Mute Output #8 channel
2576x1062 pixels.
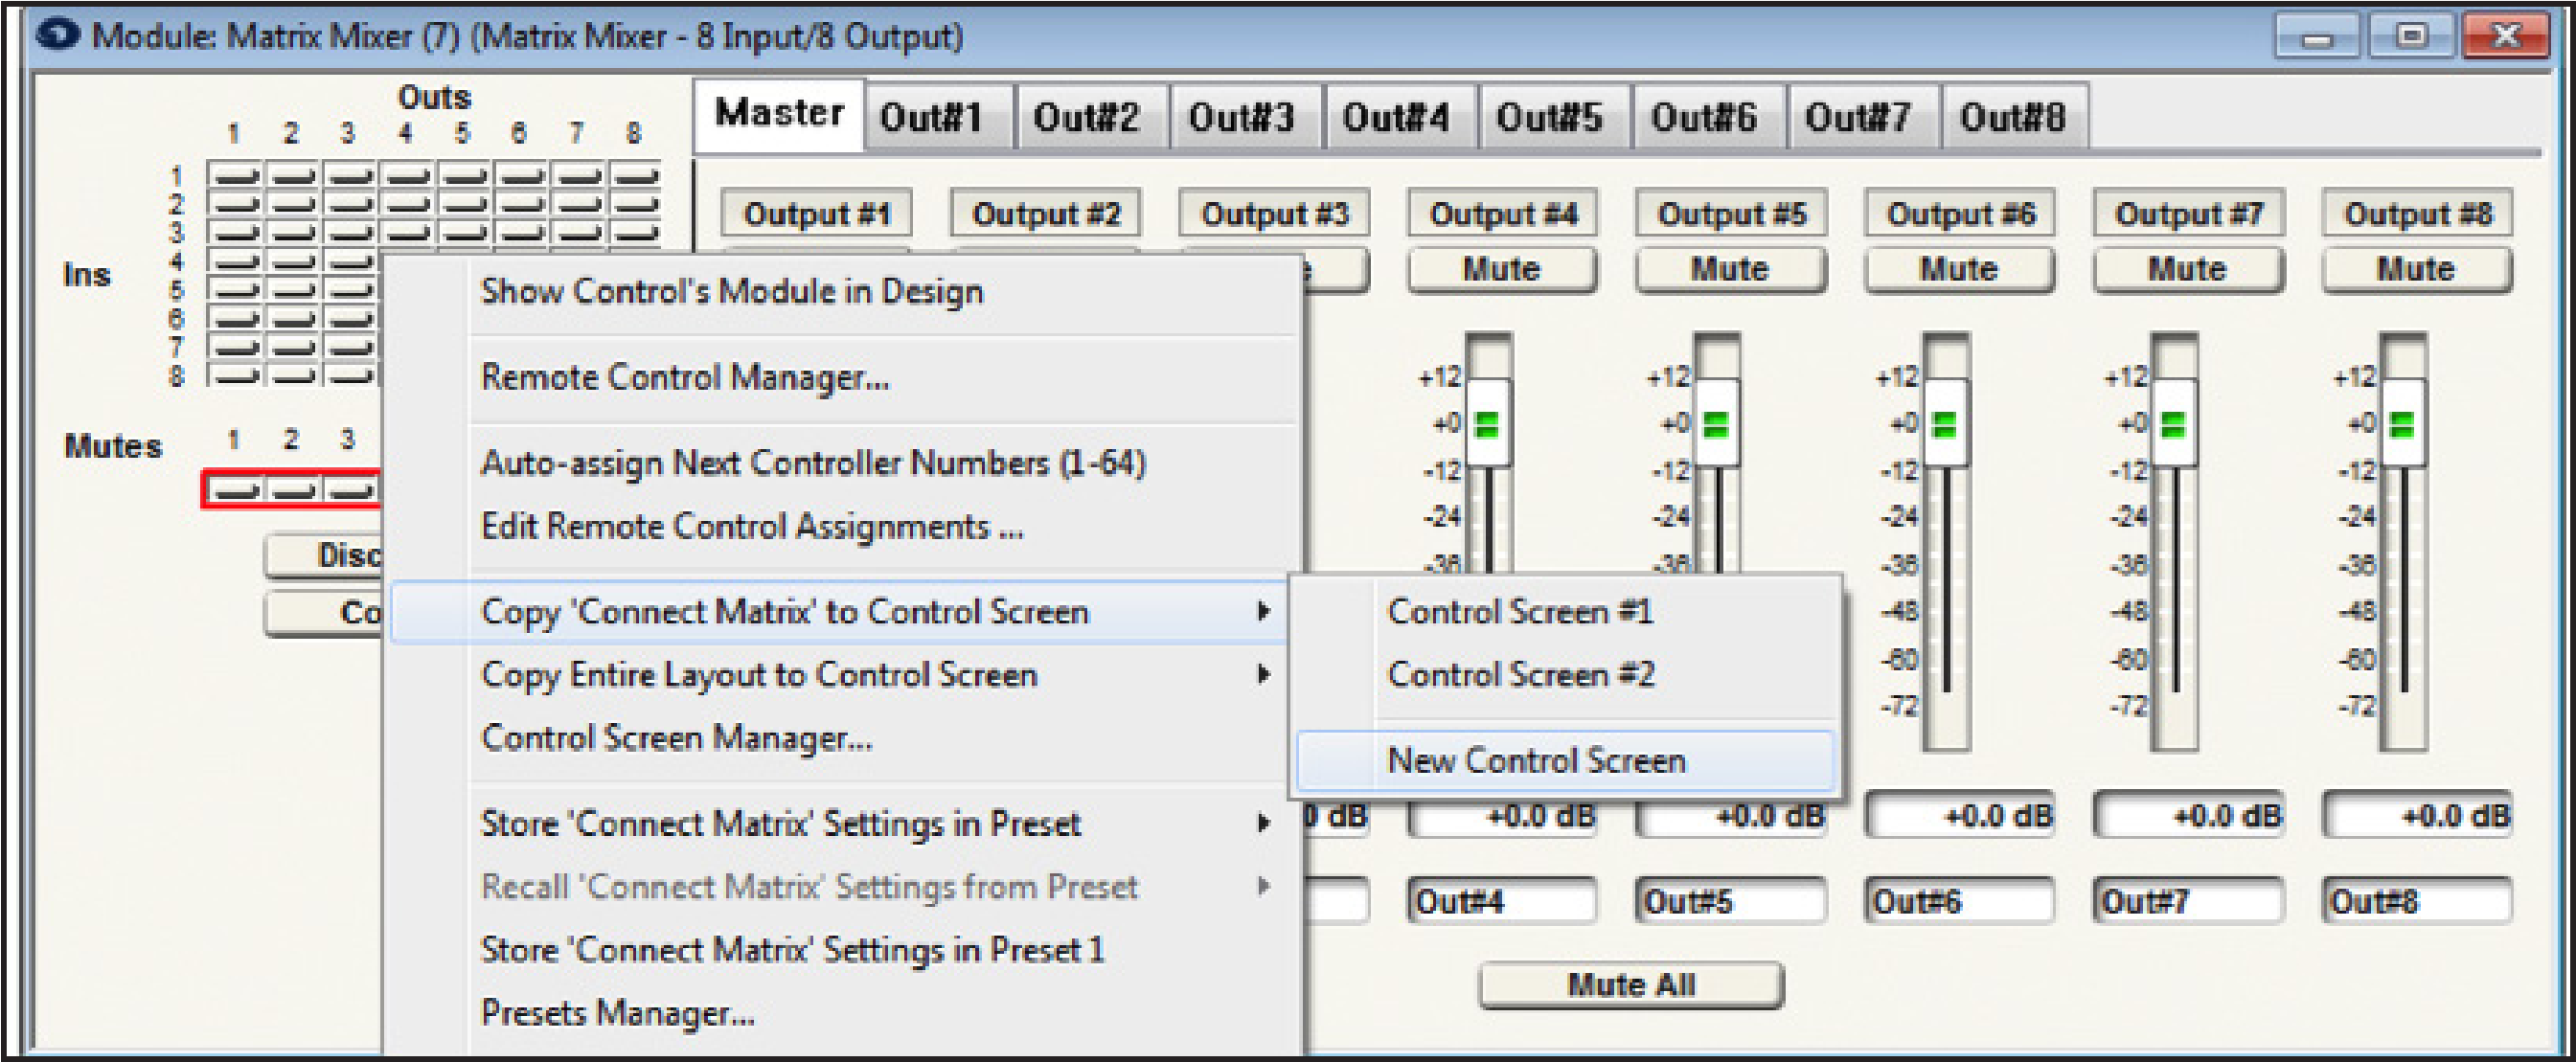click(2415, 270)
